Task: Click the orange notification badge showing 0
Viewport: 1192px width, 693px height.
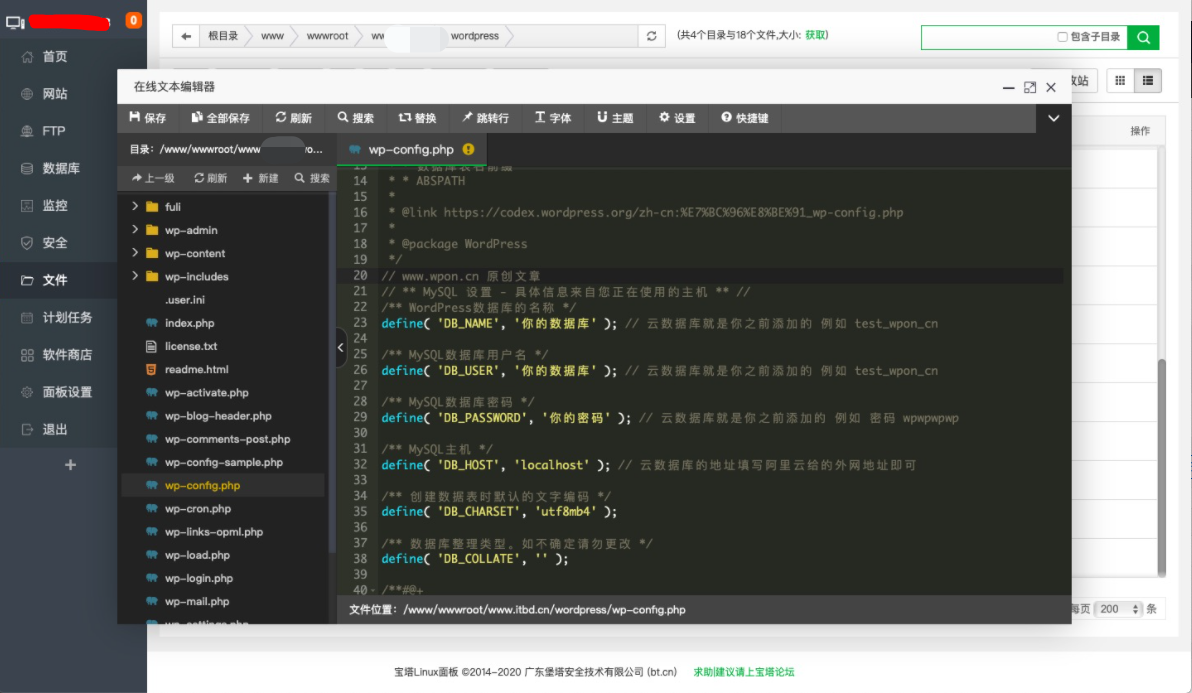Action: [x=134, y=21]
